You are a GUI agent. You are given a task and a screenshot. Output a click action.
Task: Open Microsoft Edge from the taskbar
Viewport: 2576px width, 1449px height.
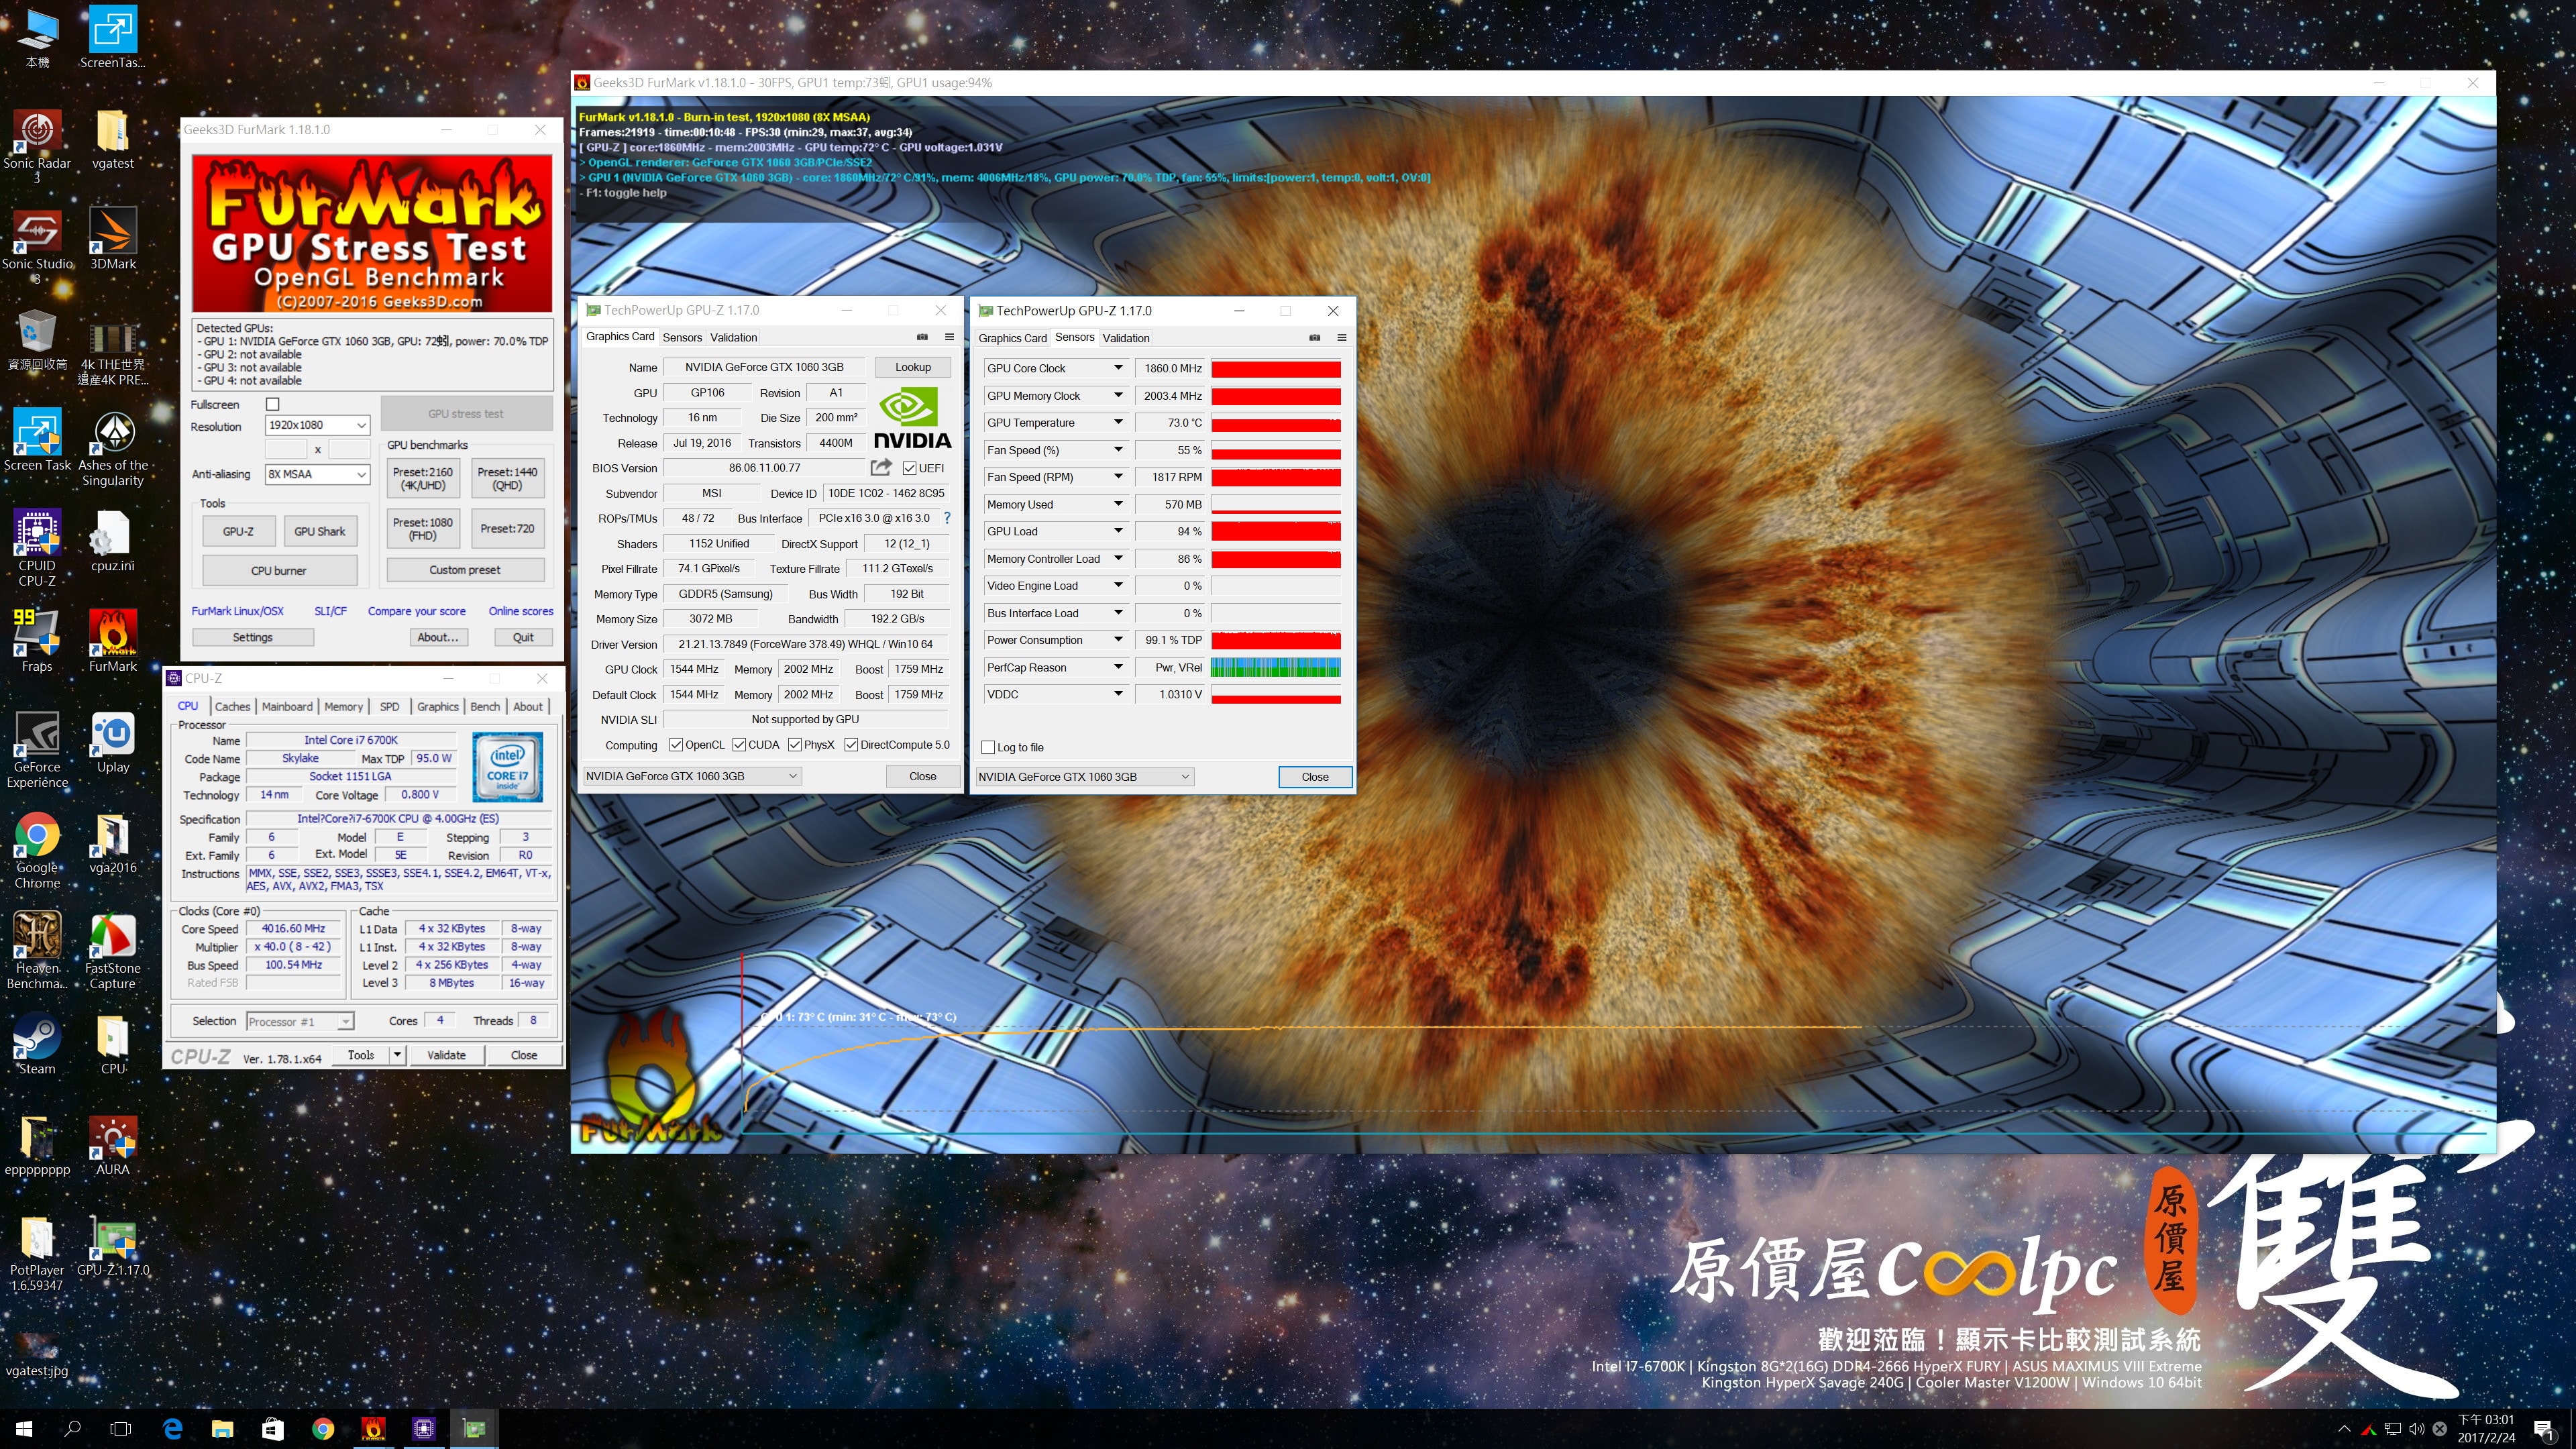coord(172,1429)
